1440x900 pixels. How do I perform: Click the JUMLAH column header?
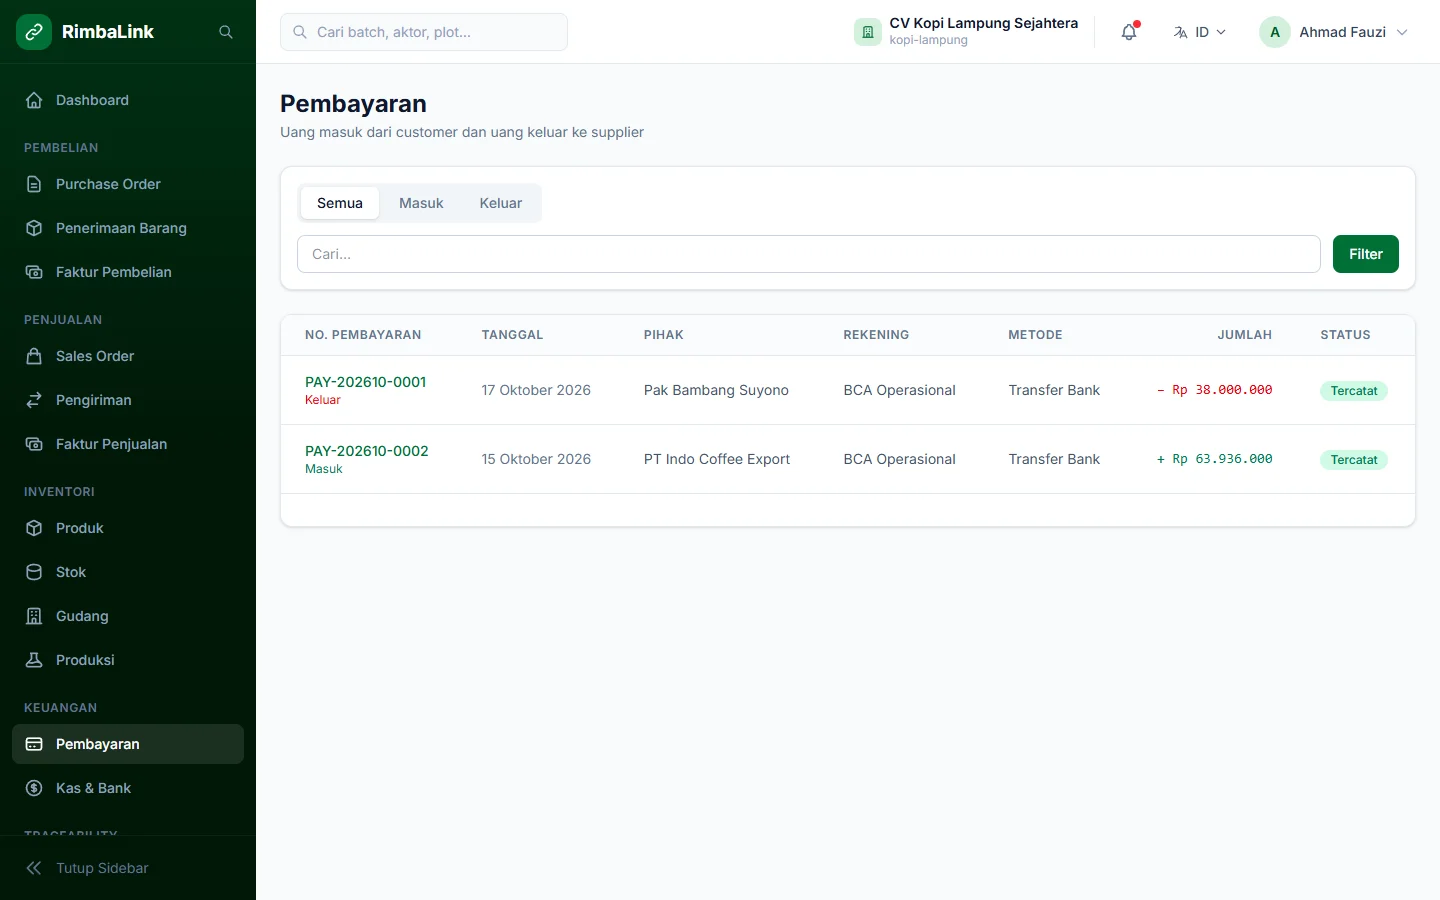pos(1245,335)
